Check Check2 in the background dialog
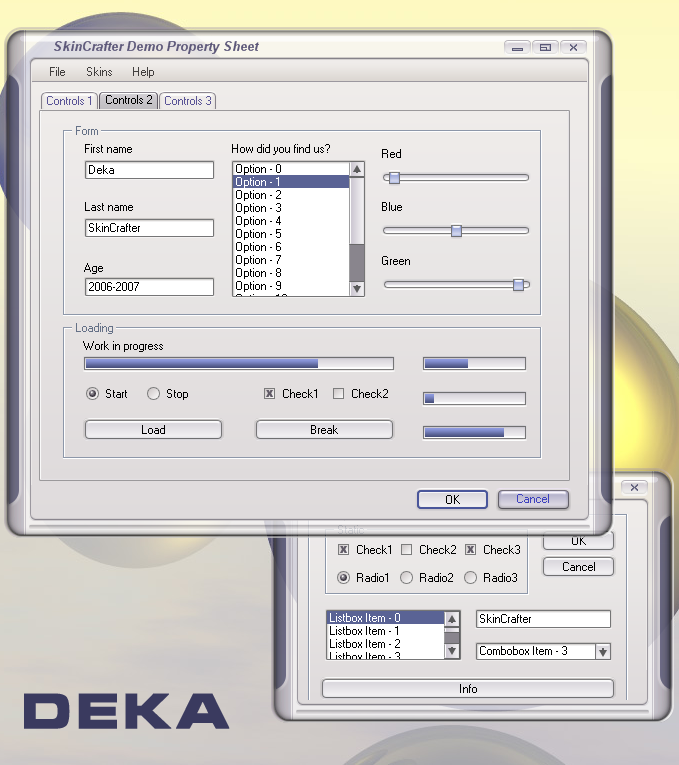 [406, 550]
